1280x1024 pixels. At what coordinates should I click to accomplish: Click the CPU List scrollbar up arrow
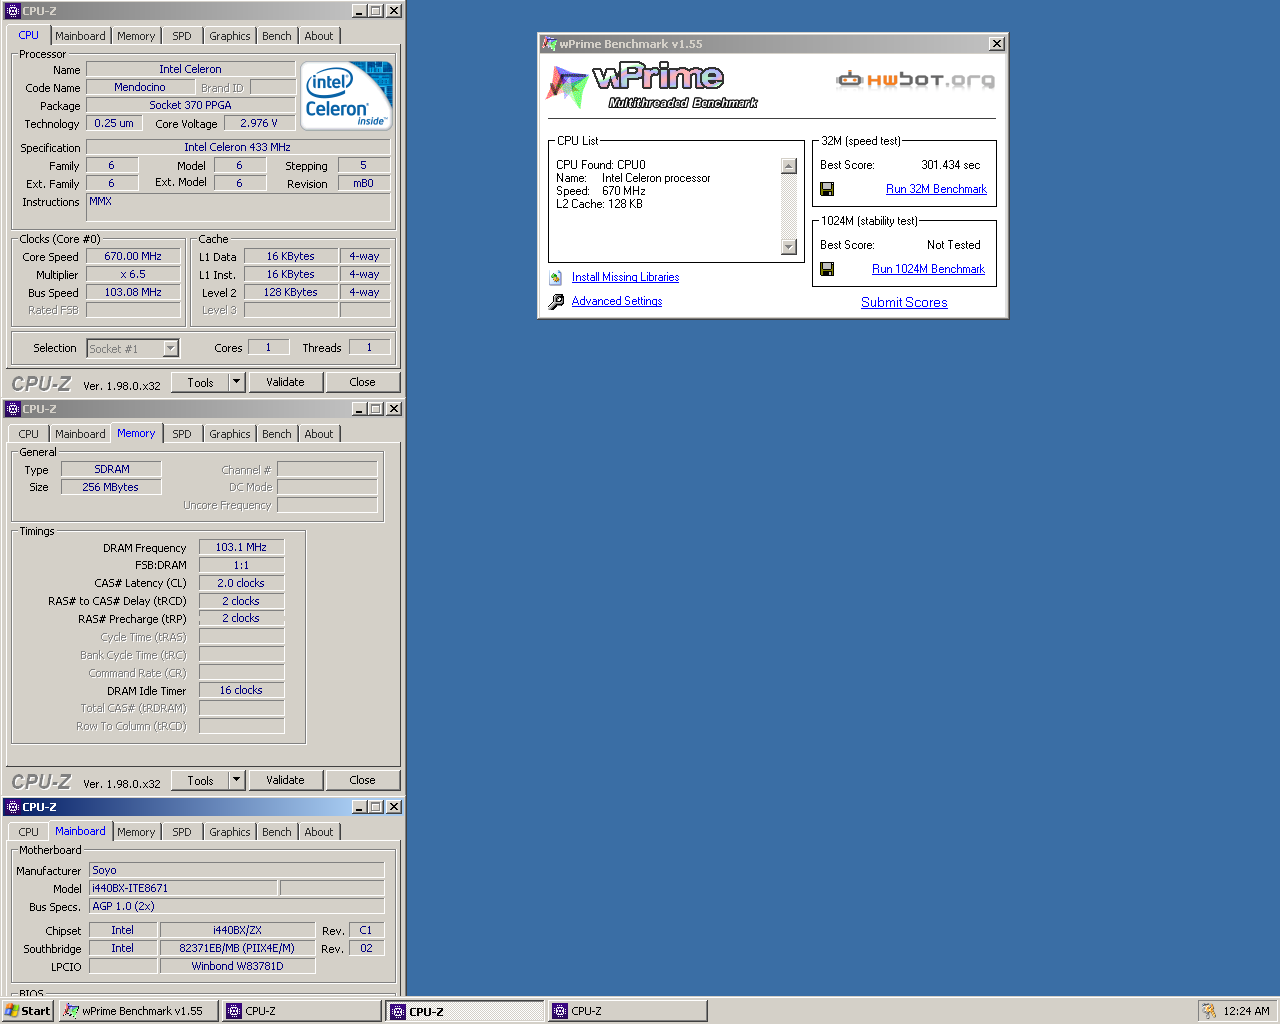[789, 166]
